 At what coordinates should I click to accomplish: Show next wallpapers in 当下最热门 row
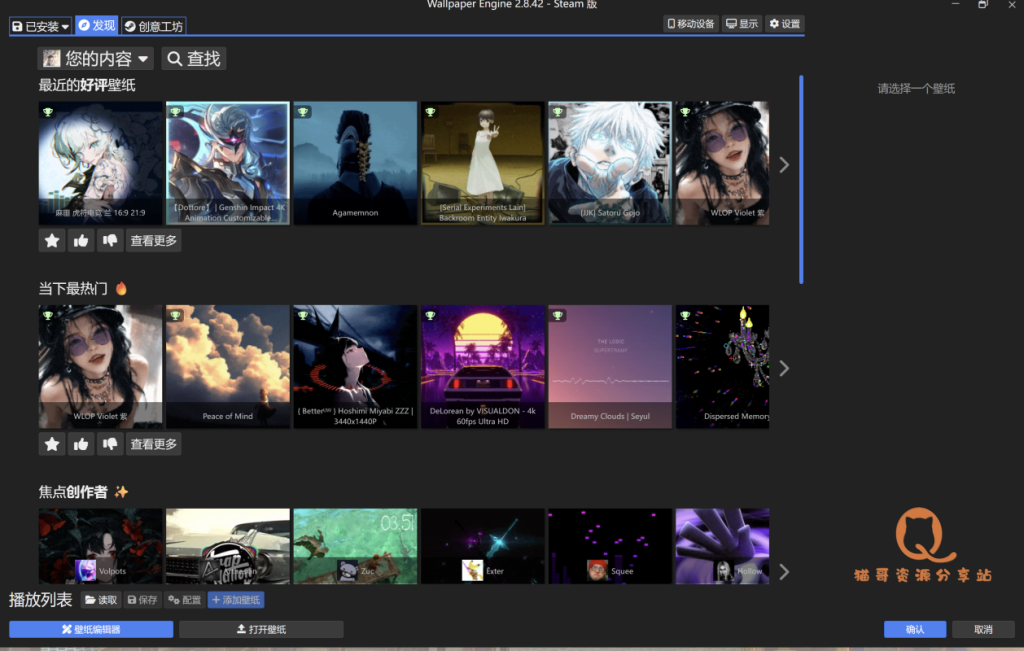tap(784, 368)
